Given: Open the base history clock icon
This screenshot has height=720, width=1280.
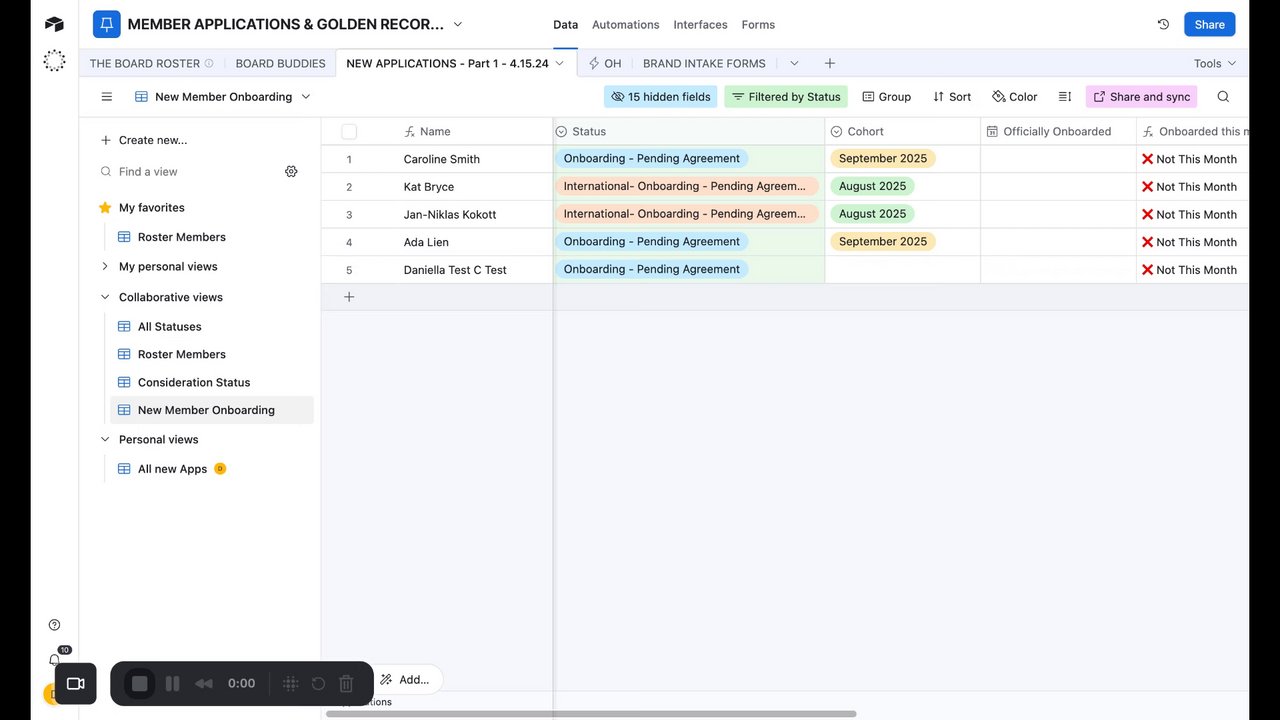Looking at the screenshot, I should [1163, 24].
